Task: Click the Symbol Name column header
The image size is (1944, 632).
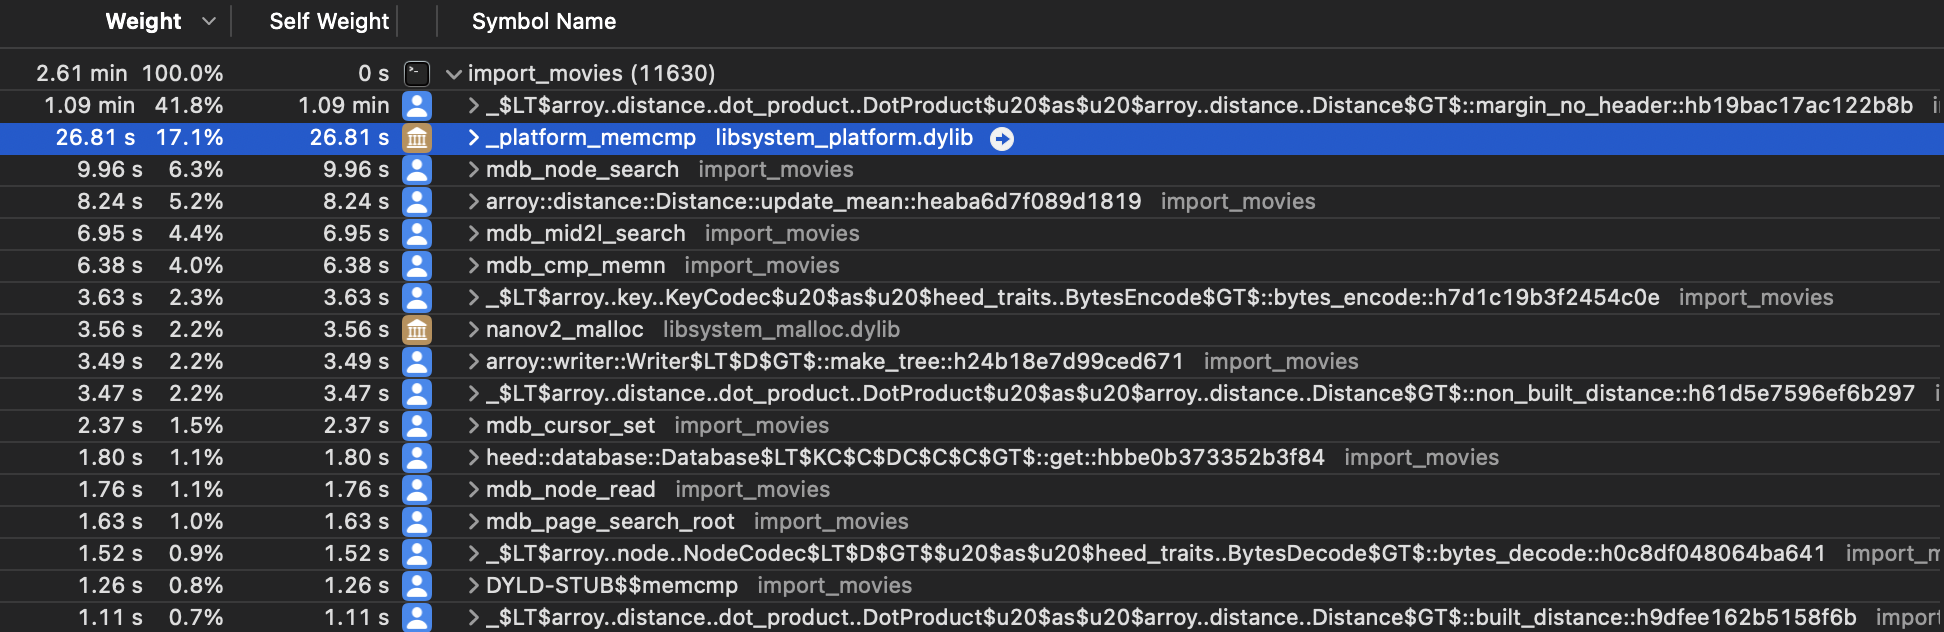Action: 543,21
